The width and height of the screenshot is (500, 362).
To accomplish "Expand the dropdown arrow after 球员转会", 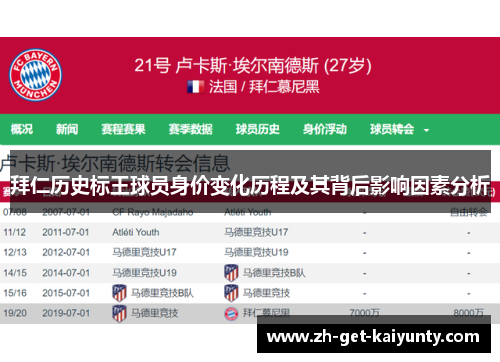I will (x=426, y=130).
